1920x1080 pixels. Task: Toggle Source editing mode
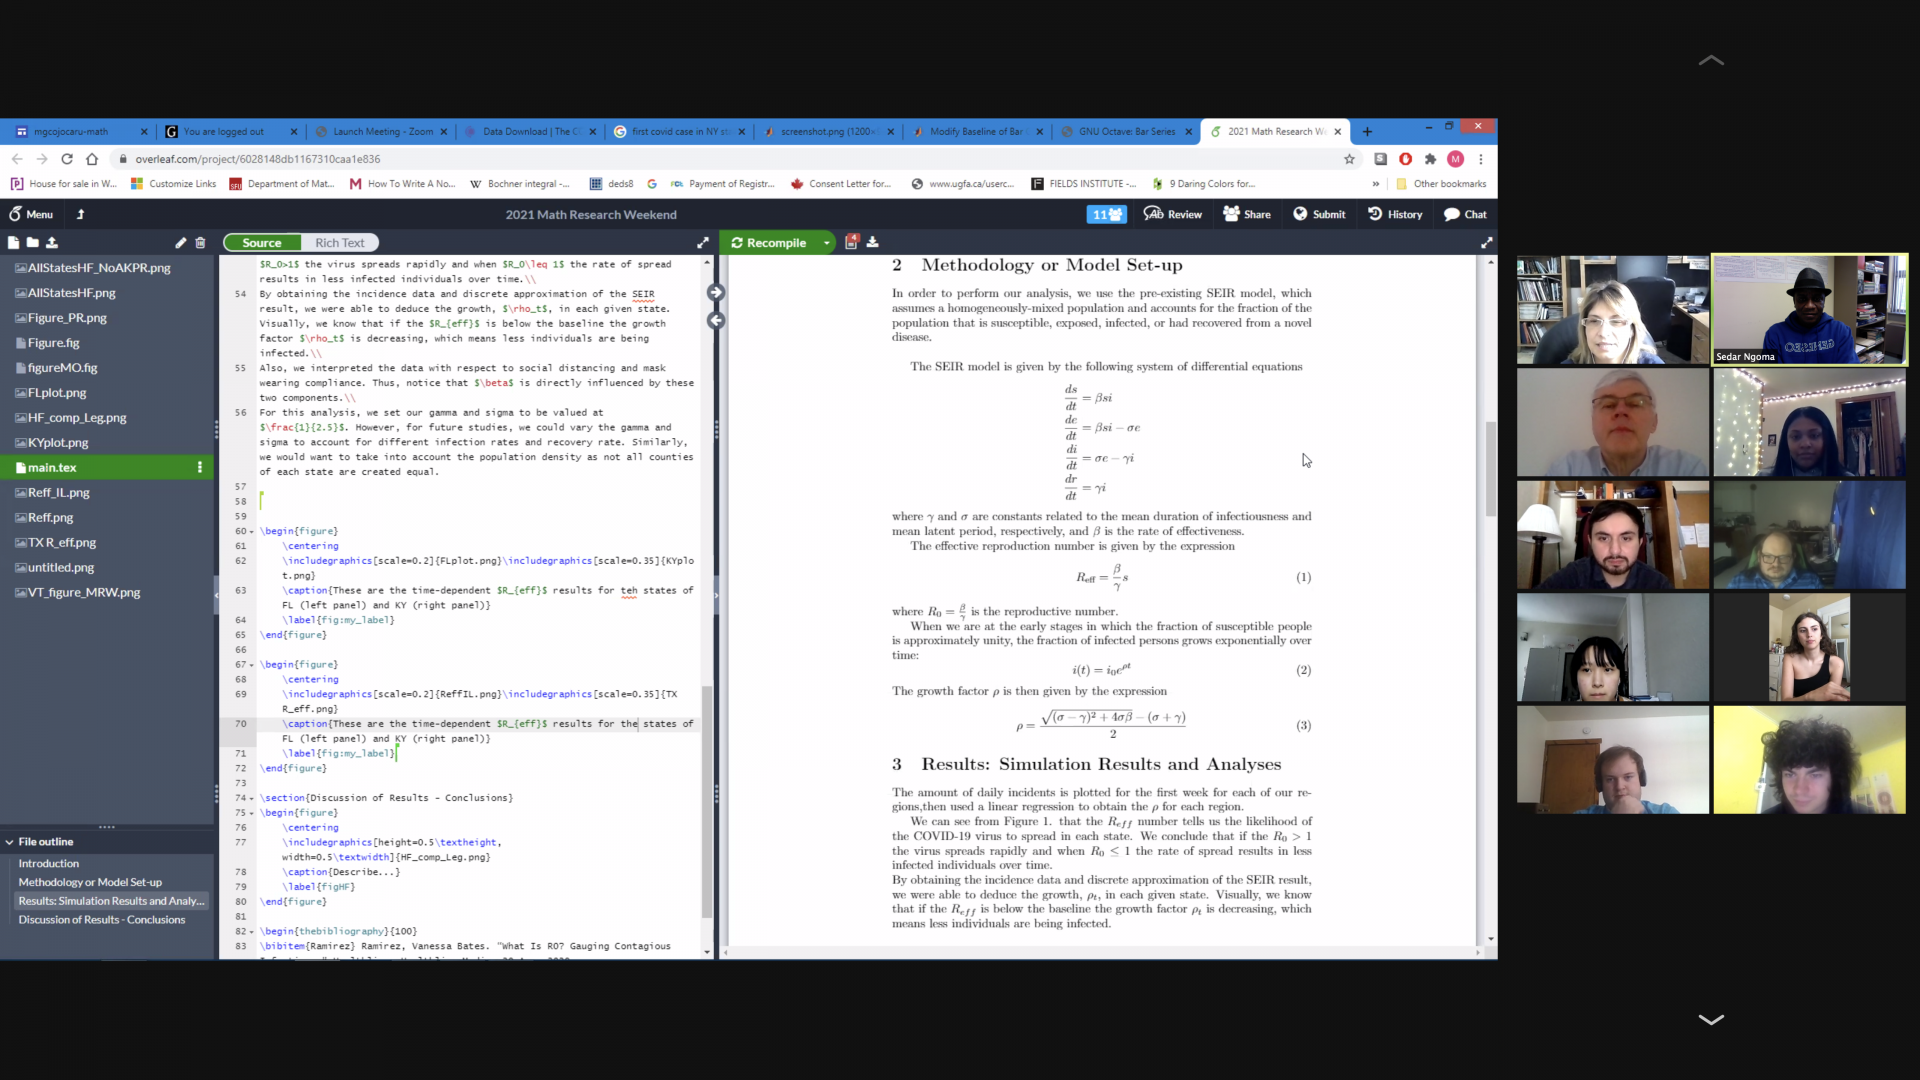coord(261,242)
